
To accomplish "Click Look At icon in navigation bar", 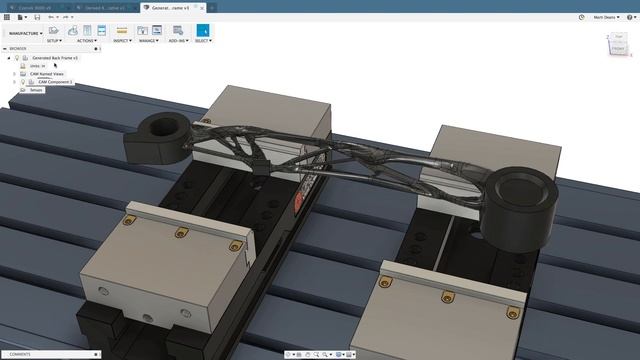I will 299,355.
